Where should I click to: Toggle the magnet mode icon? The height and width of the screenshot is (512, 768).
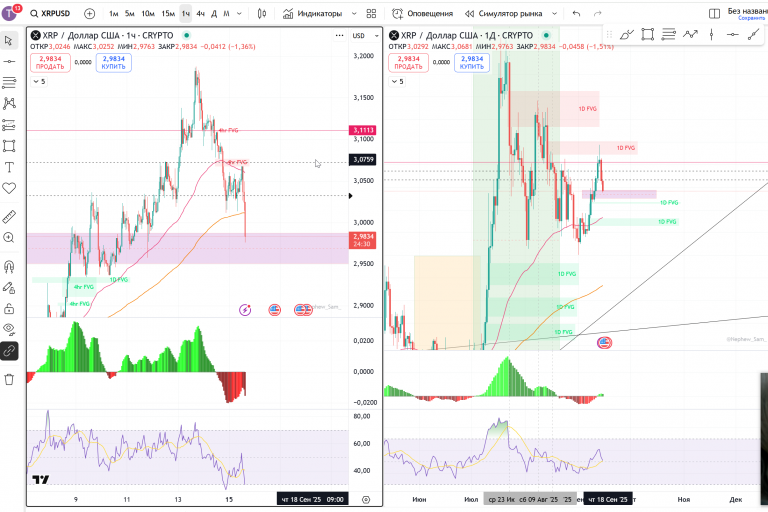click(x=9, y=267)
